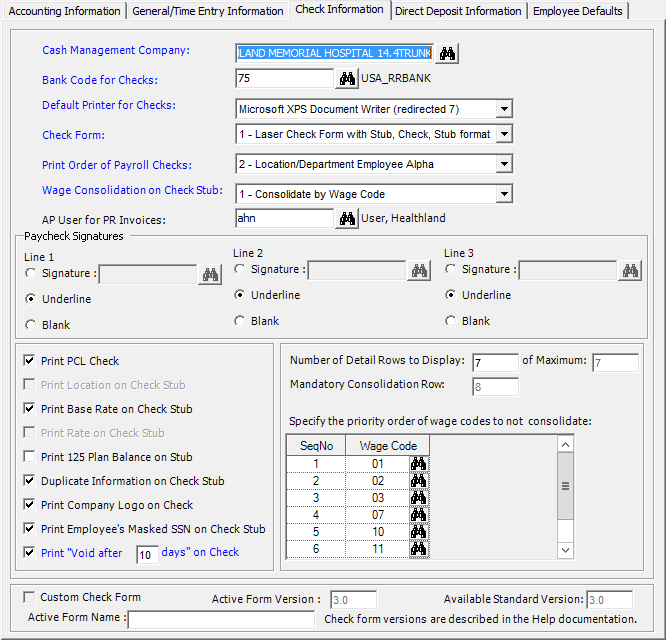Click the Cash Management Company field
The height and width of the screenshot is (640, 666).
335,54
